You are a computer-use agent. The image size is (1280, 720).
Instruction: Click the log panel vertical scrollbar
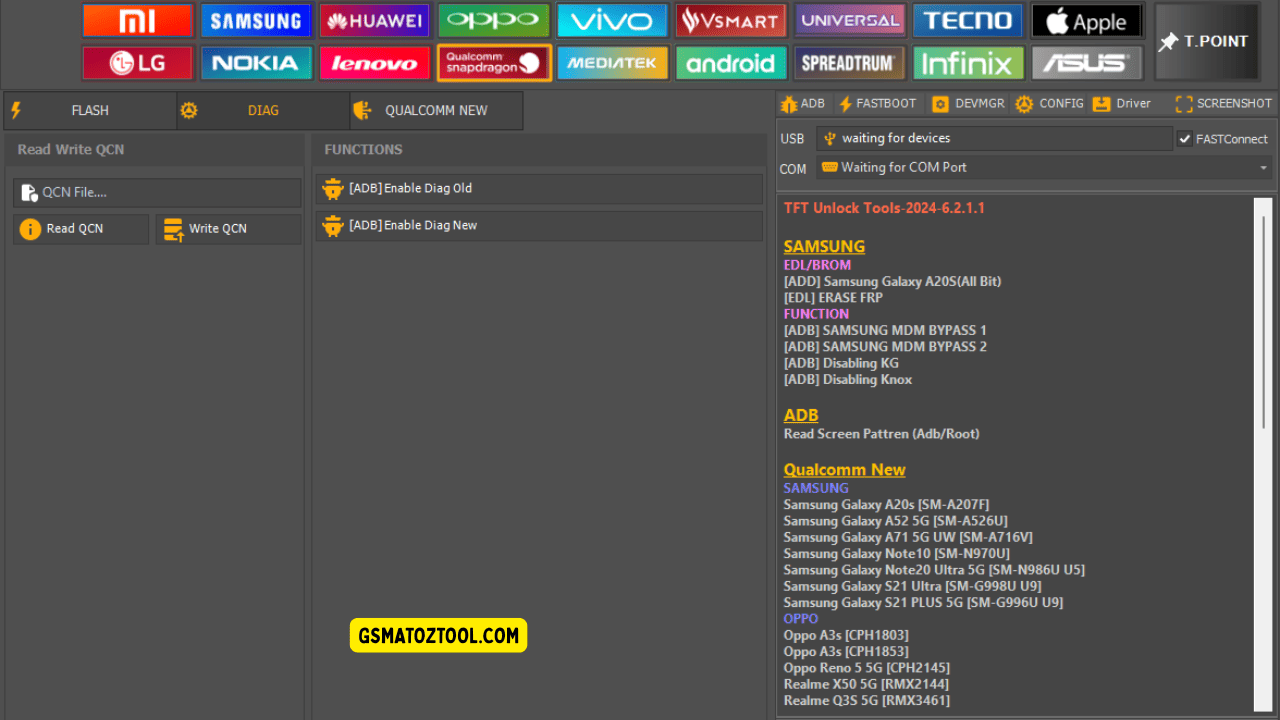coord(1263,320)
